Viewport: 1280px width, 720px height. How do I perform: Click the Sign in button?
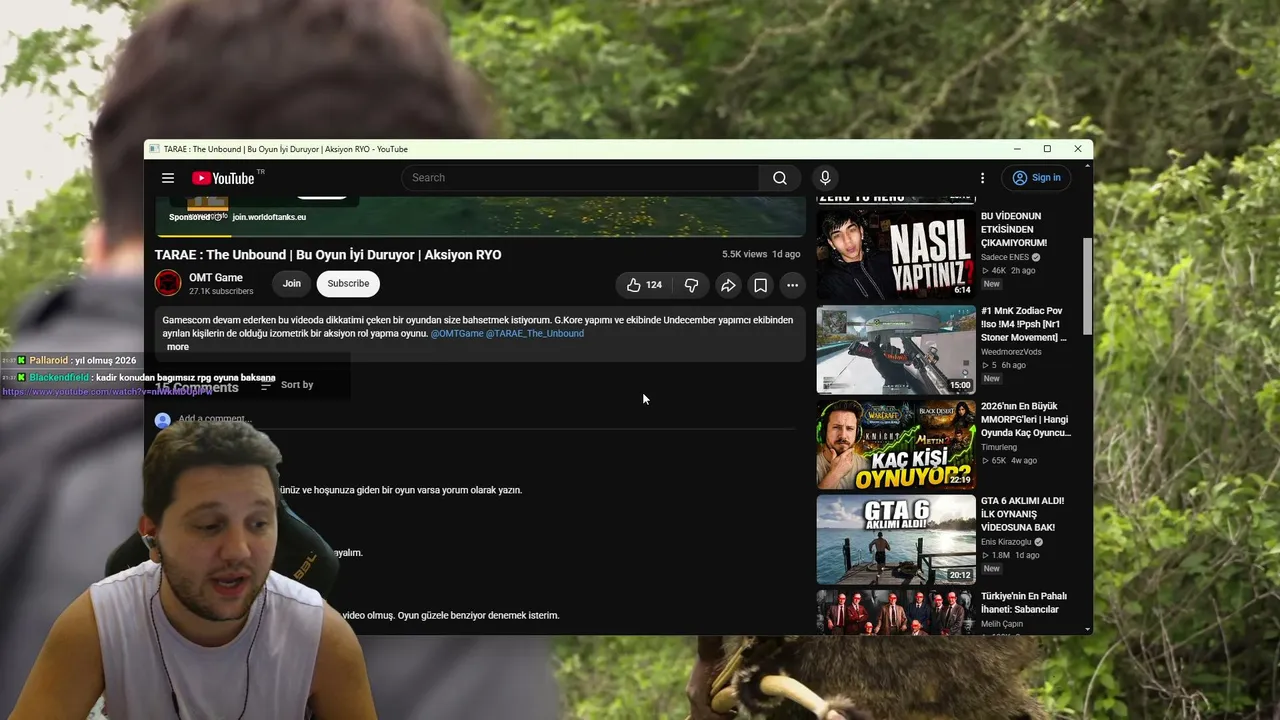(x=1036, y=178)
